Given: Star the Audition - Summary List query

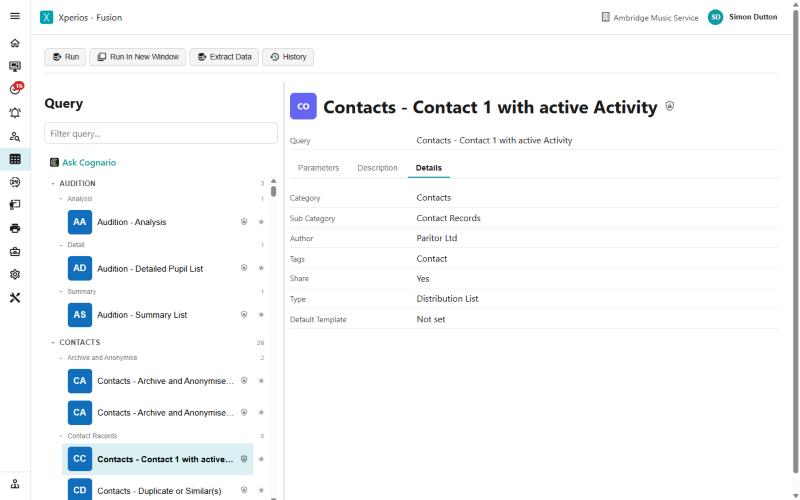Looking at the screenshot, I should click(x=261, y=315).
